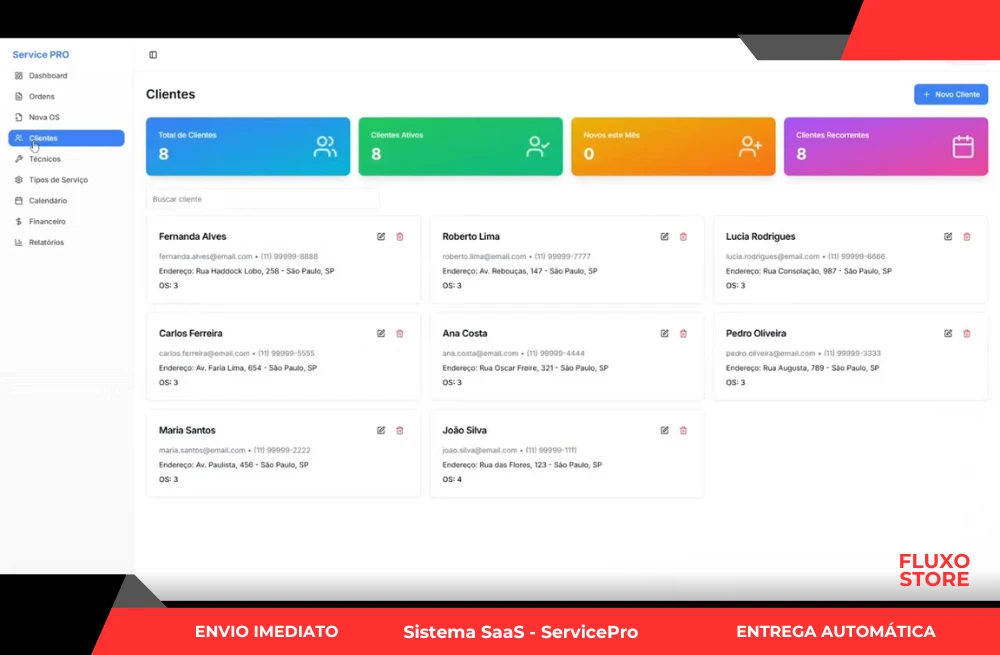The image size is (1000, 655).
Task: Delete the Roberto Lima client via trash icon
Action: [x=684, y=237]
